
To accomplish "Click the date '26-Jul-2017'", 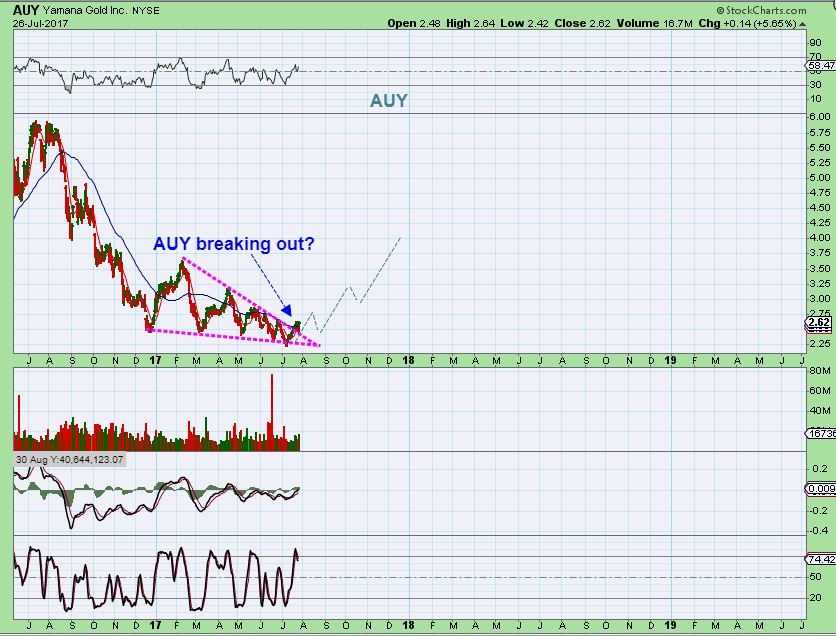I will [x=41, y=23].
